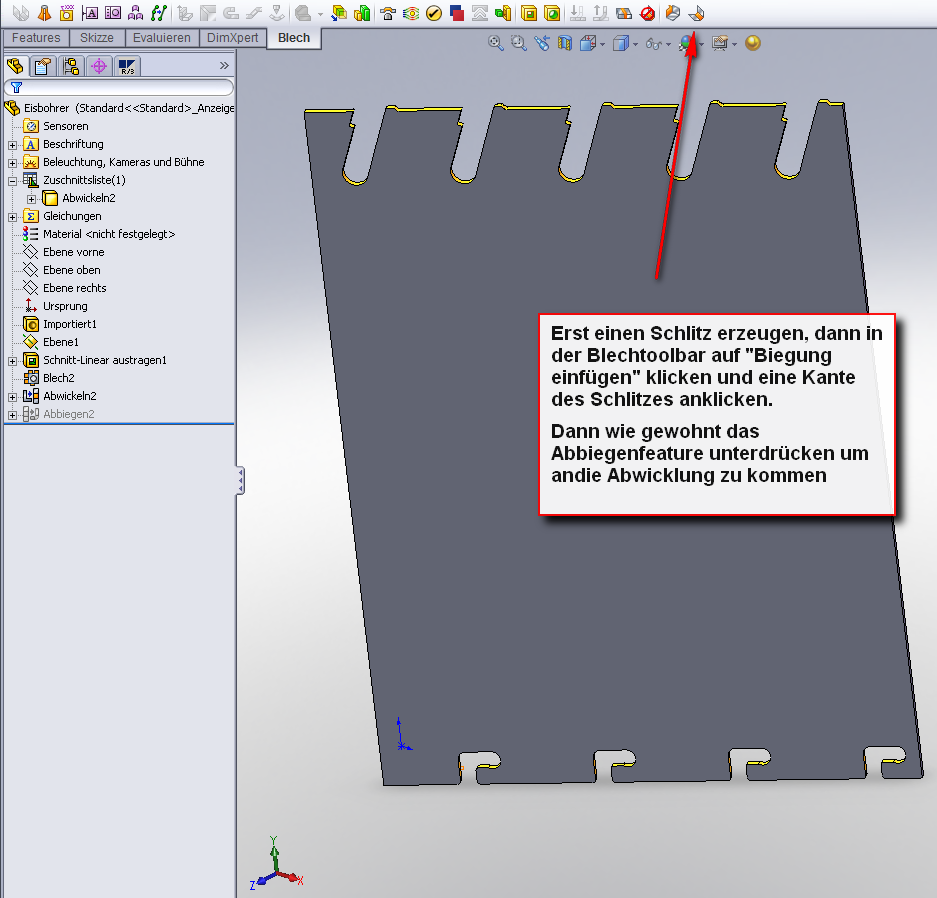
Task: Click the Zoom to Fit magnifier icon
Action: click(495, 43)
